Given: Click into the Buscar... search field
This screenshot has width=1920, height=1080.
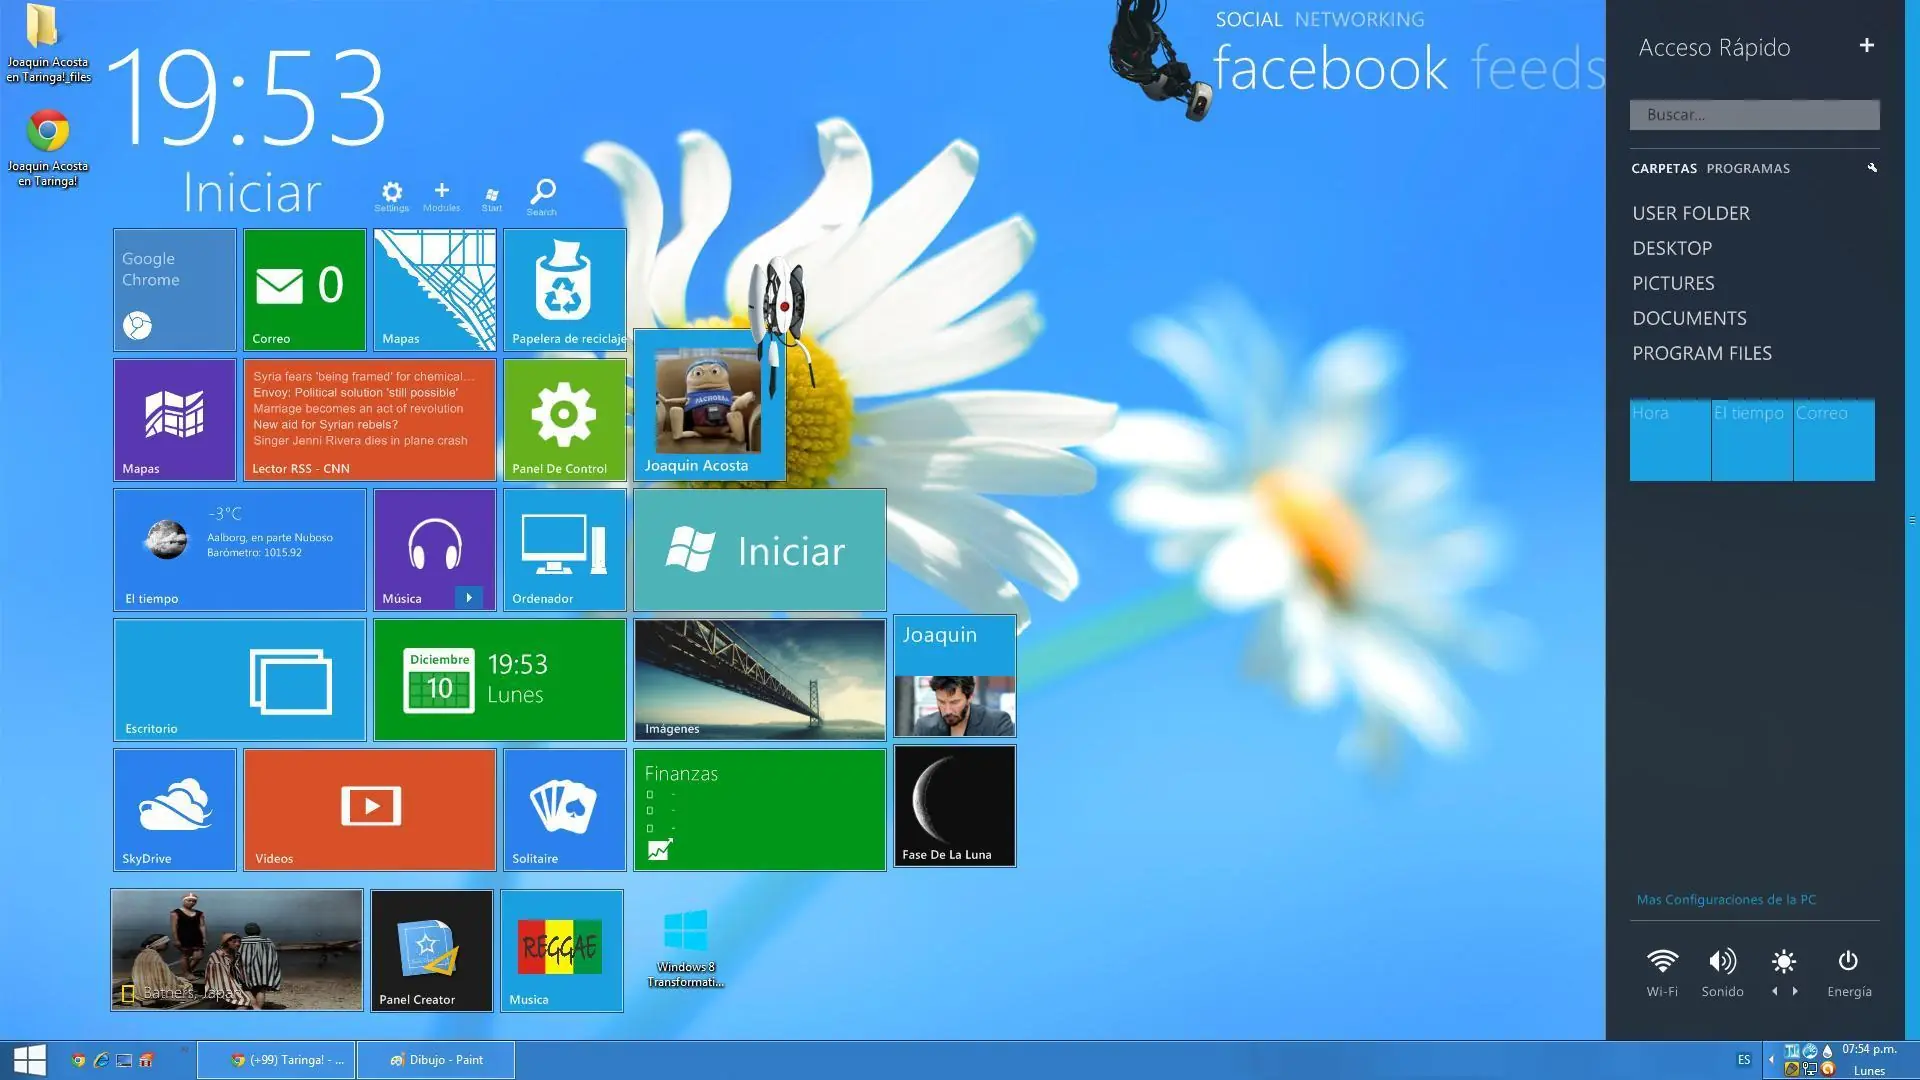Looking at the screenshot, I should coord(1754,115).
